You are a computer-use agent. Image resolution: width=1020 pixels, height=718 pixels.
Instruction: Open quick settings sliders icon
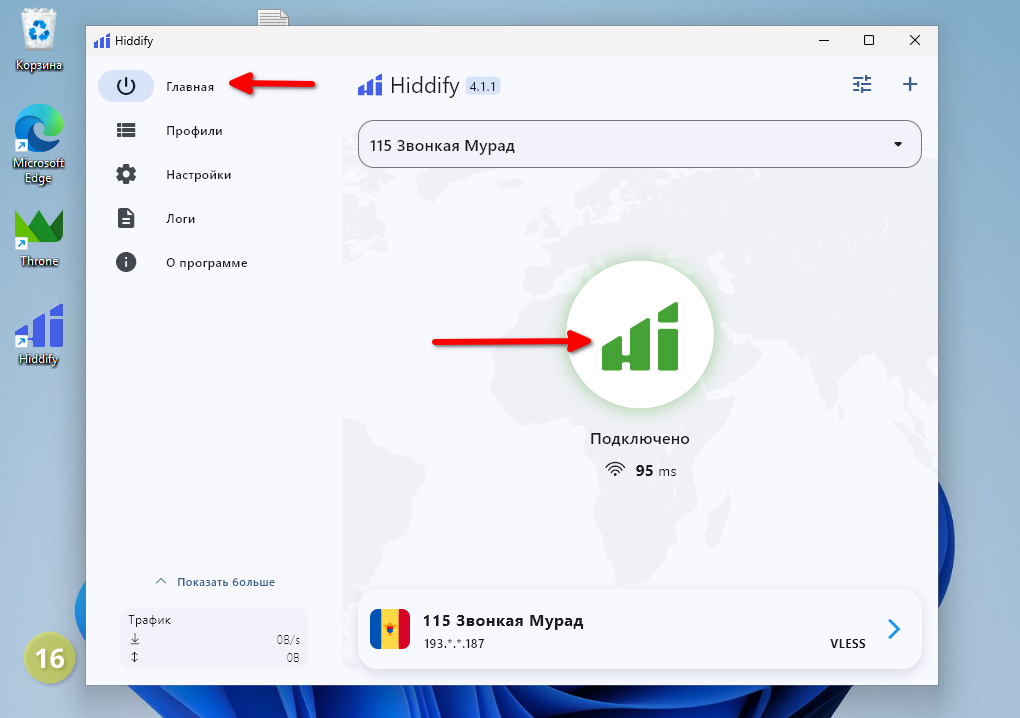[862, 84]
